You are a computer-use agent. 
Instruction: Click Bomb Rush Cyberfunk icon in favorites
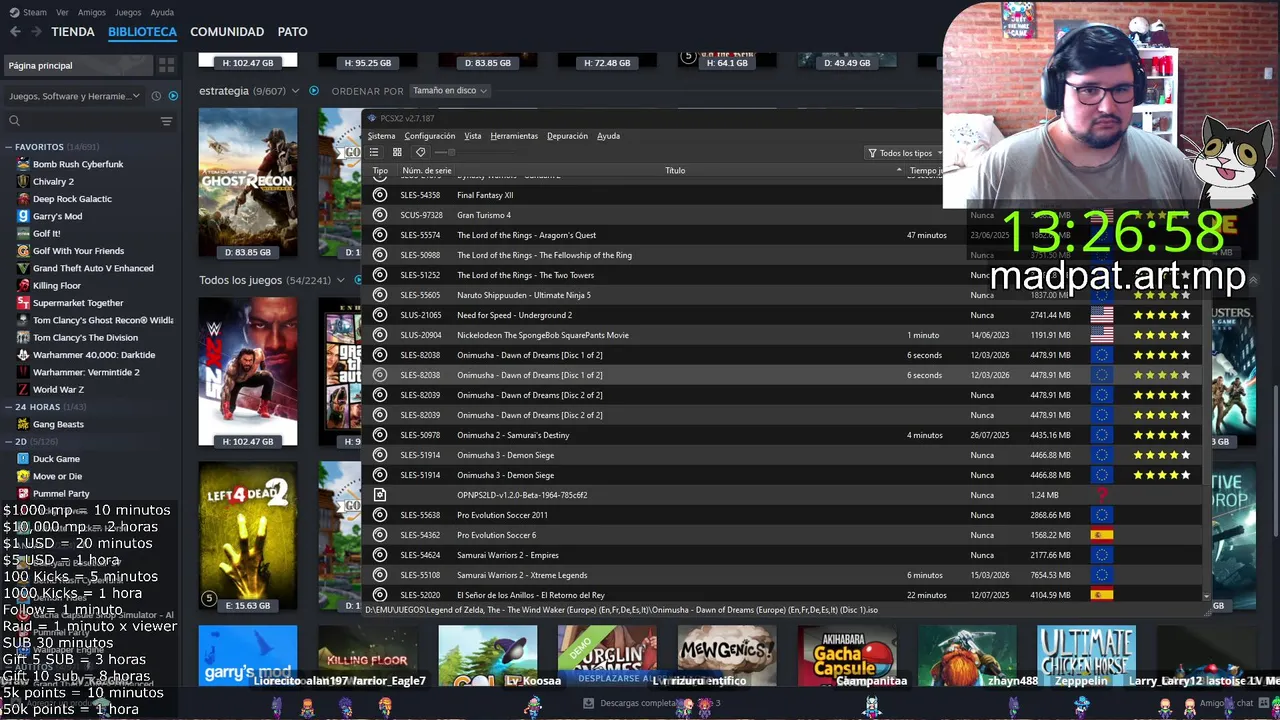[x=23, y=164]
